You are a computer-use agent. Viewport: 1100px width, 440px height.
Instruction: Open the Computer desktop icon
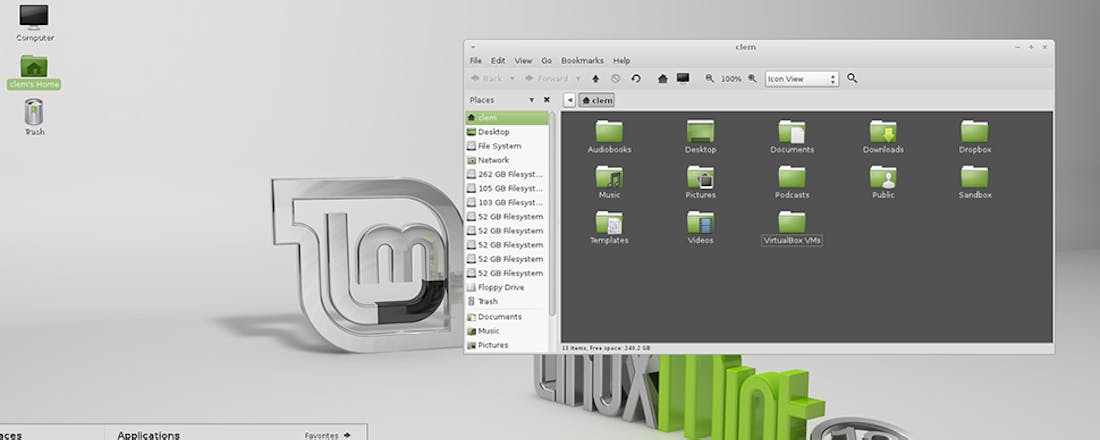(34, 22)
